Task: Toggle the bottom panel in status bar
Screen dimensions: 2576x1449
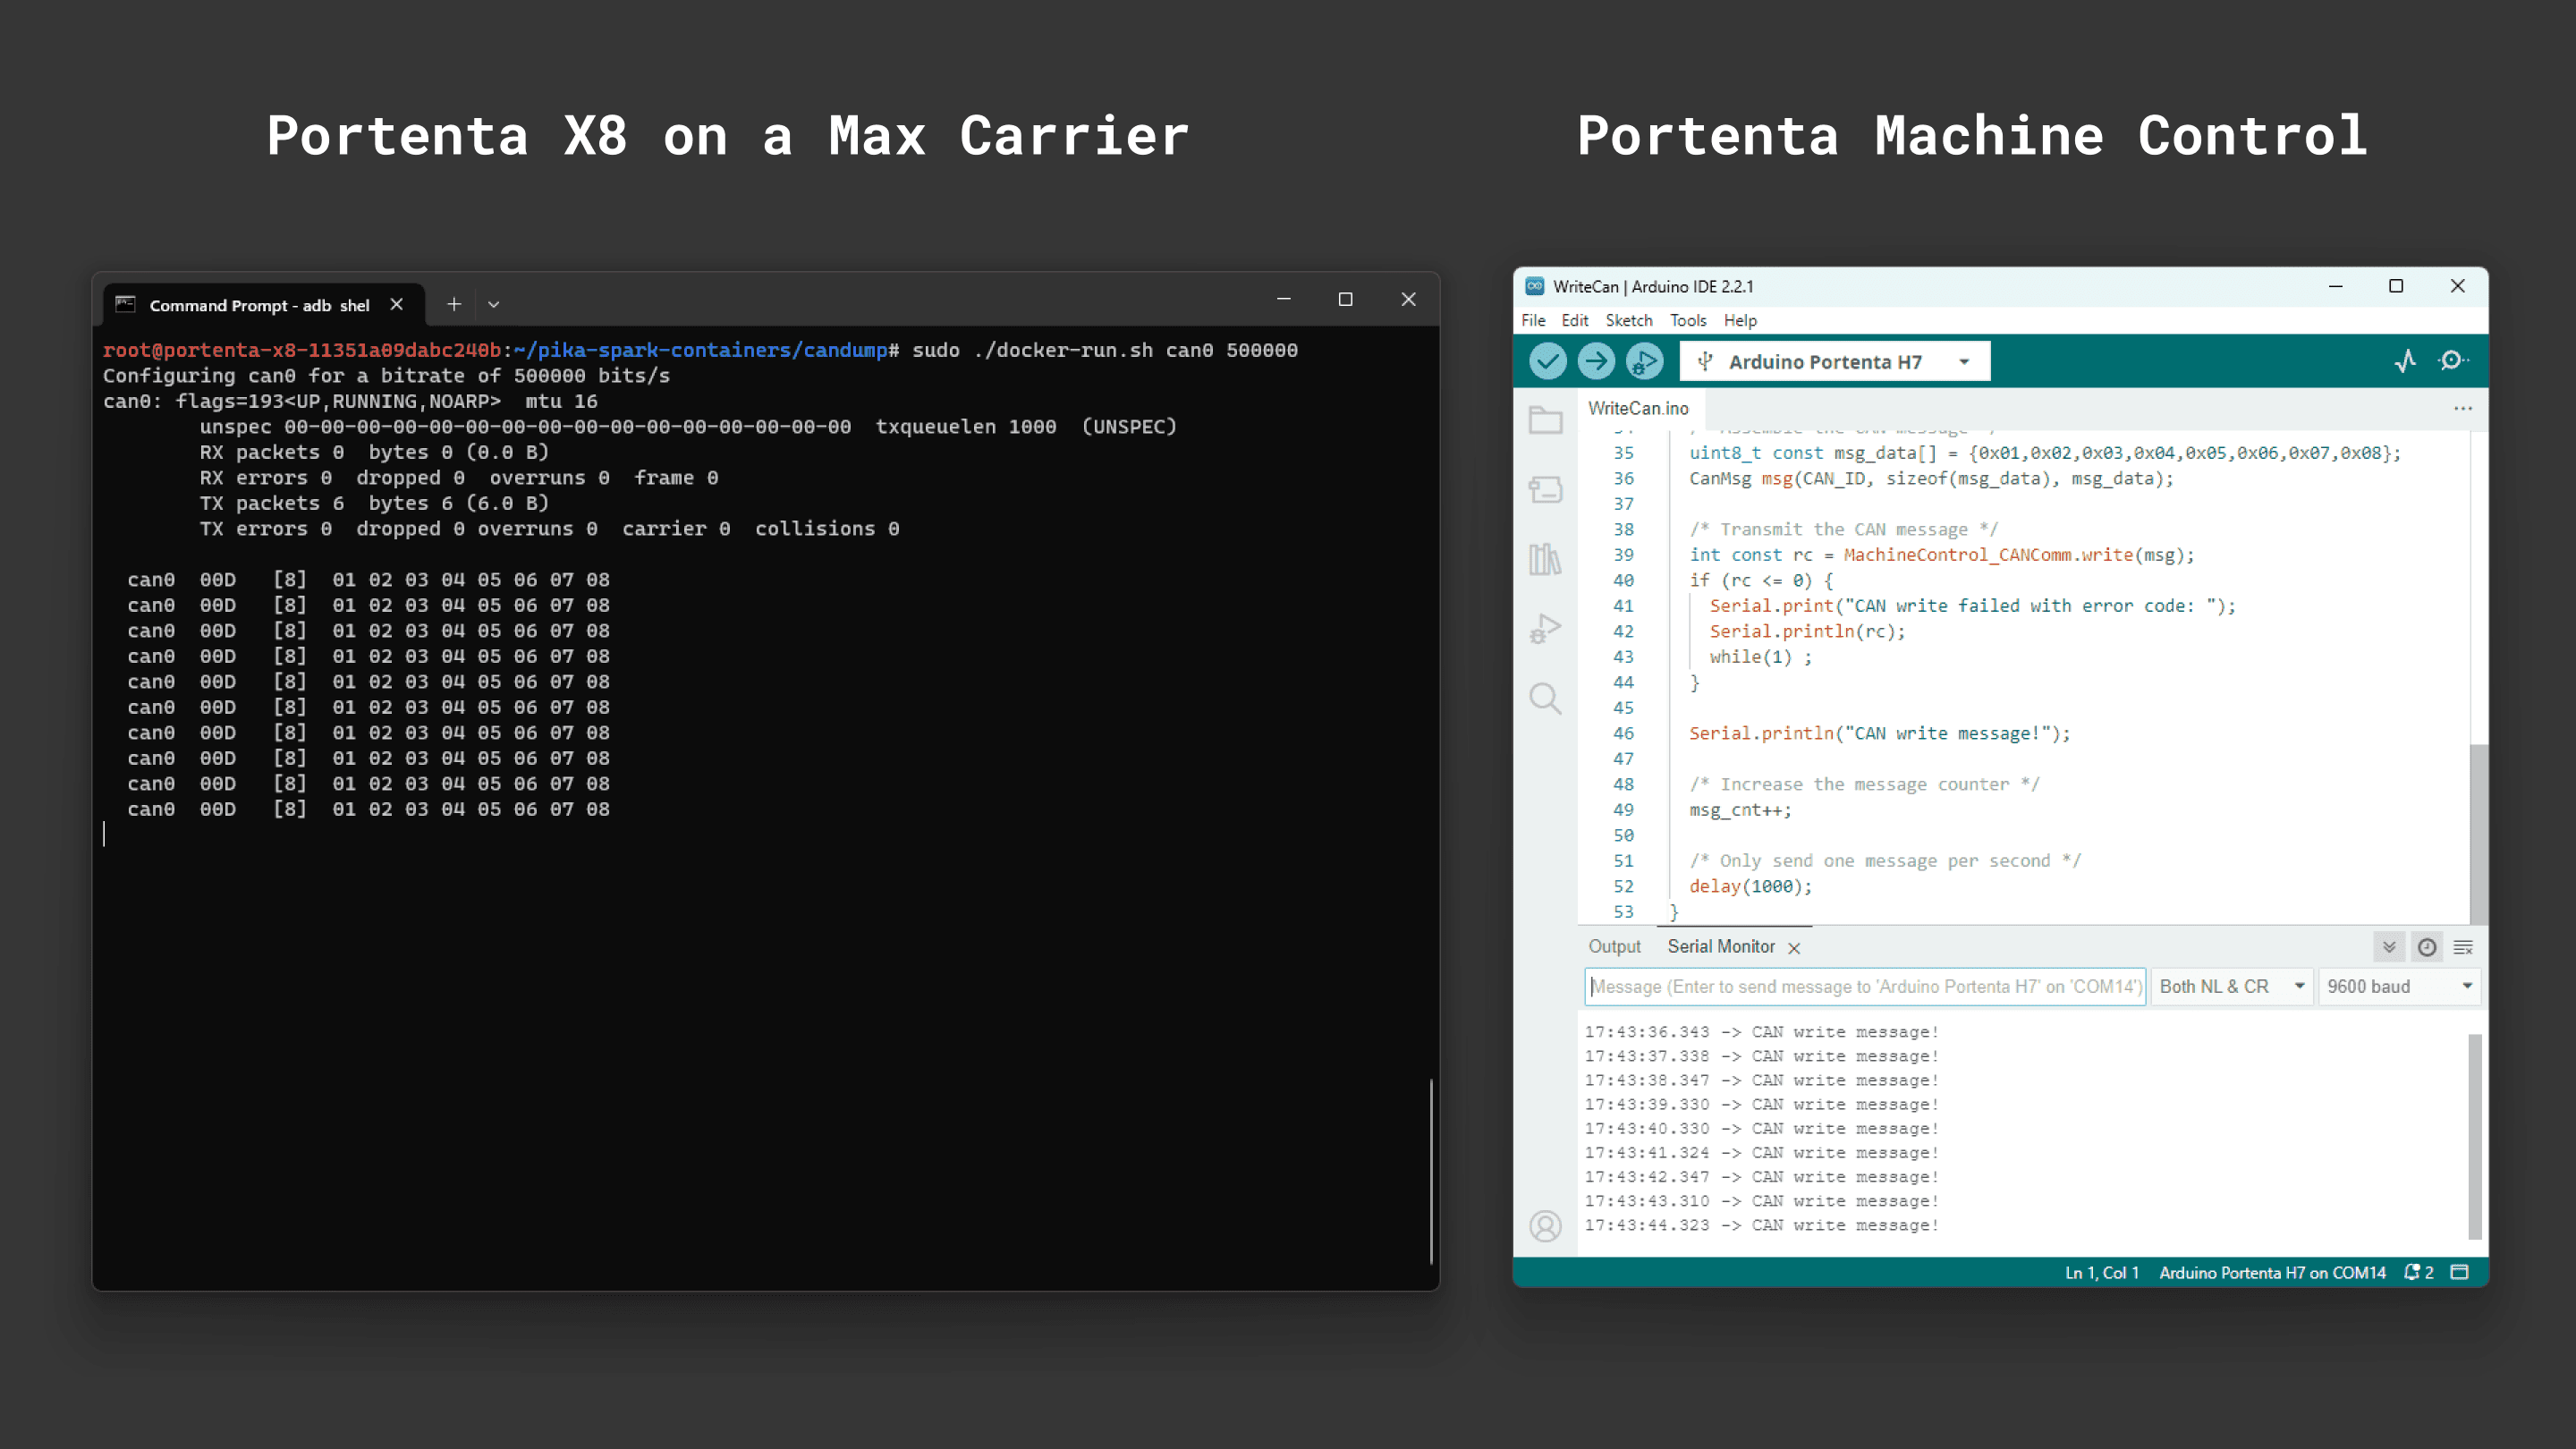Action: click(2460, 1272)
